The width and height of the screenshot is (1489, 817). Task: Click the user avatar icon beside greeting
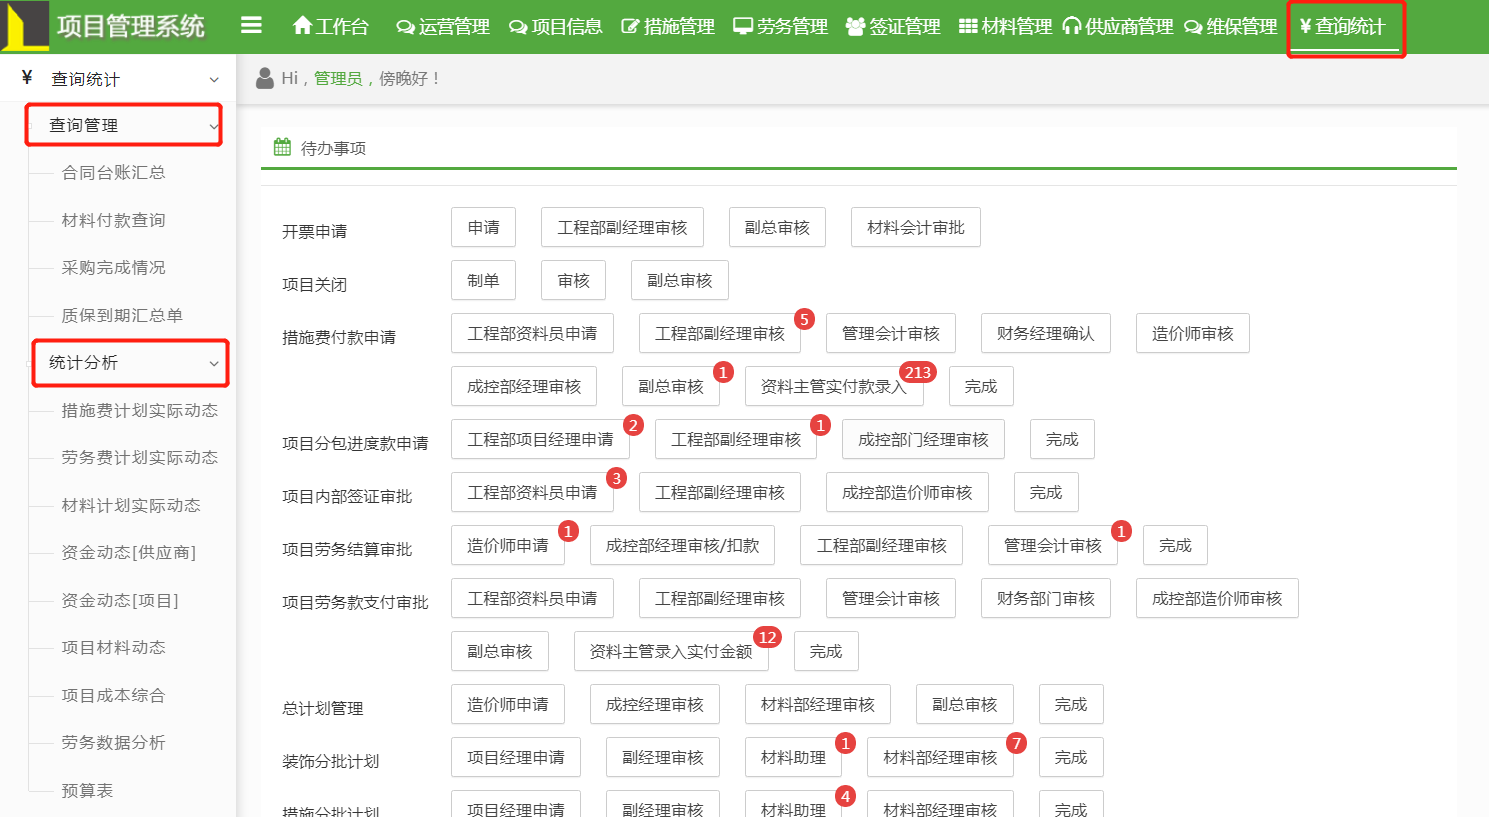pos(265,78)
